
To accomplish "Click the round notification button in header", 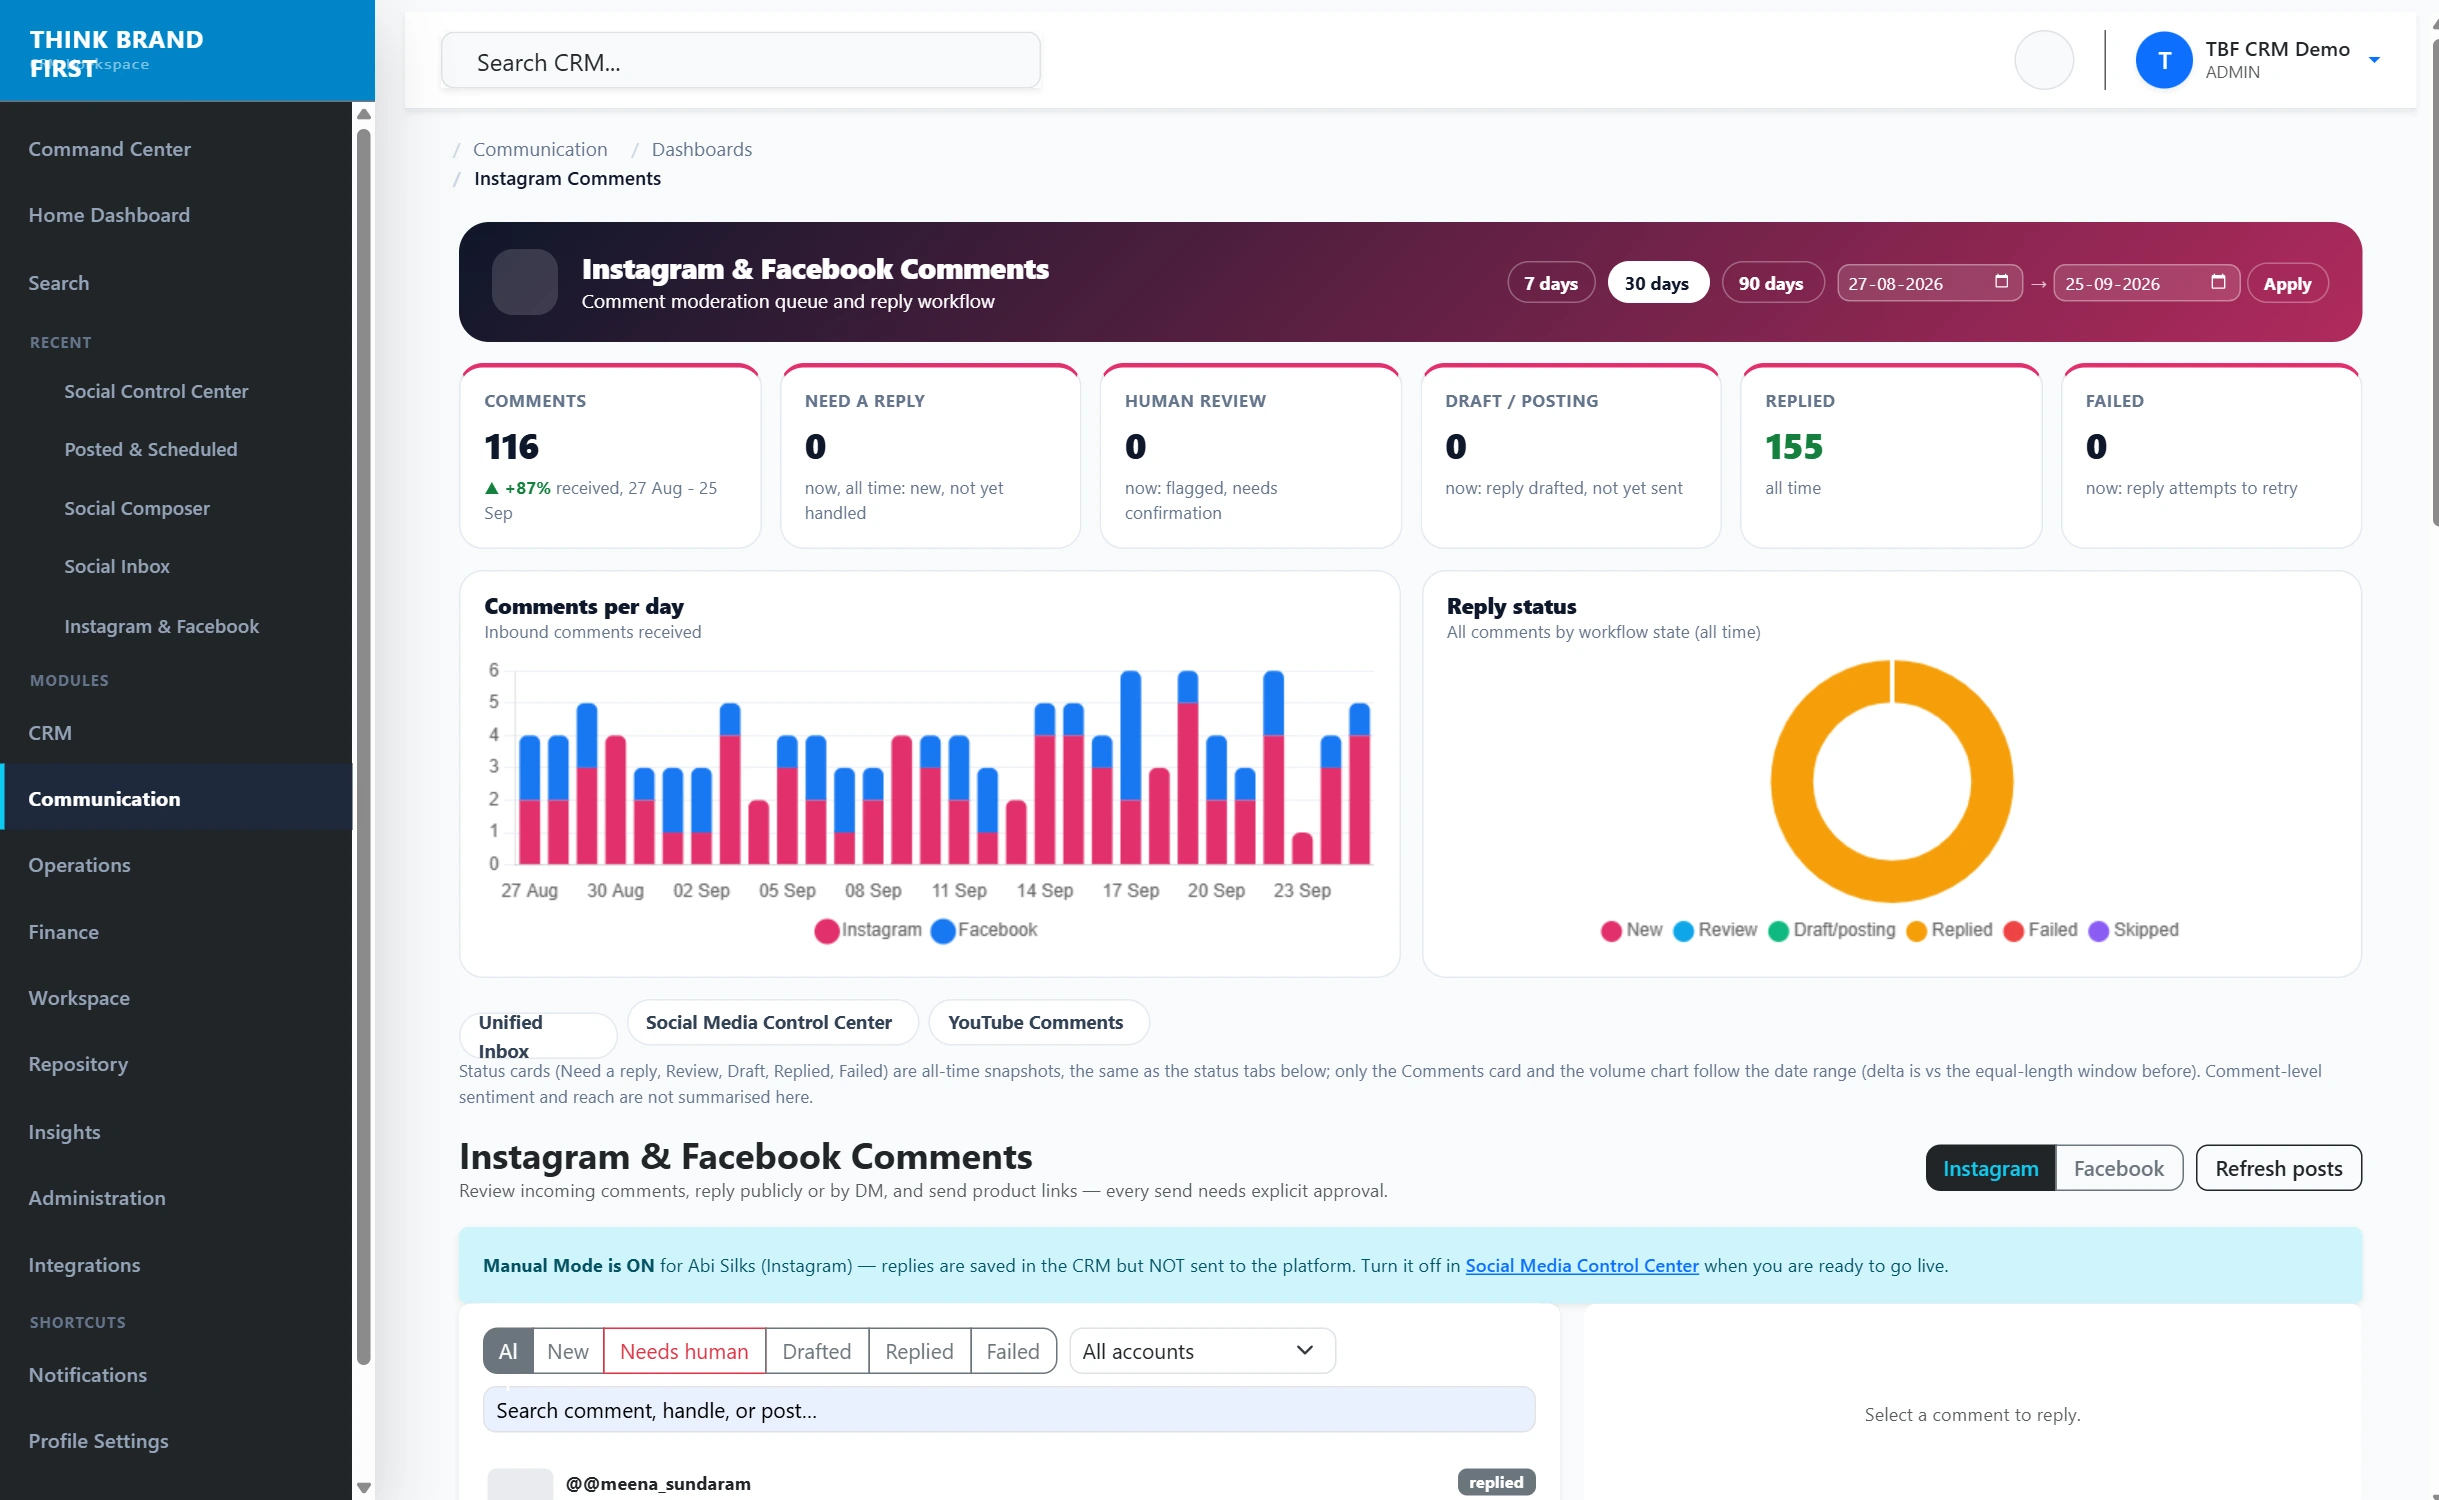I will click(x=2043, y=60).
